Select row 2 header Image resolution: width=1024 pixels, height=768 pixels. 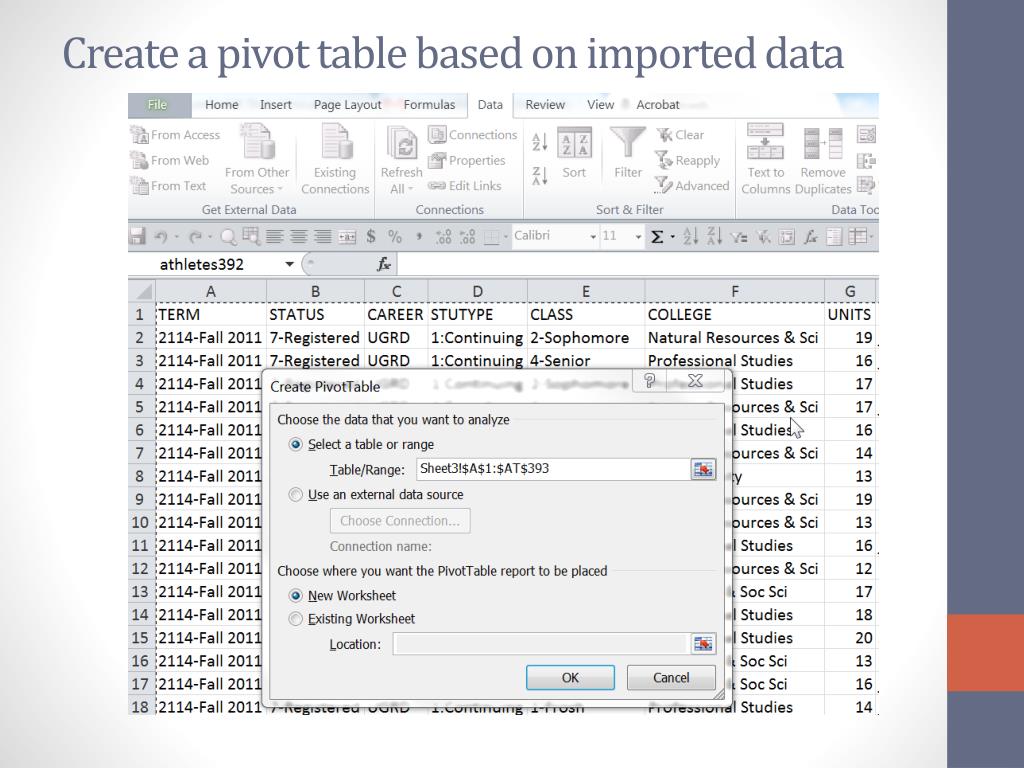140,338
